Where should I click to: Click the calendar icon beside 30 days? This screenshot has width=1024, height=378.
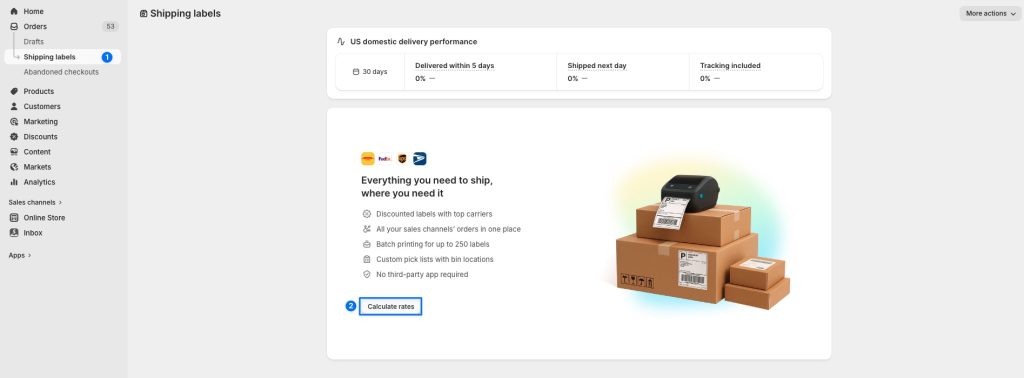click(x=356, y=72)
